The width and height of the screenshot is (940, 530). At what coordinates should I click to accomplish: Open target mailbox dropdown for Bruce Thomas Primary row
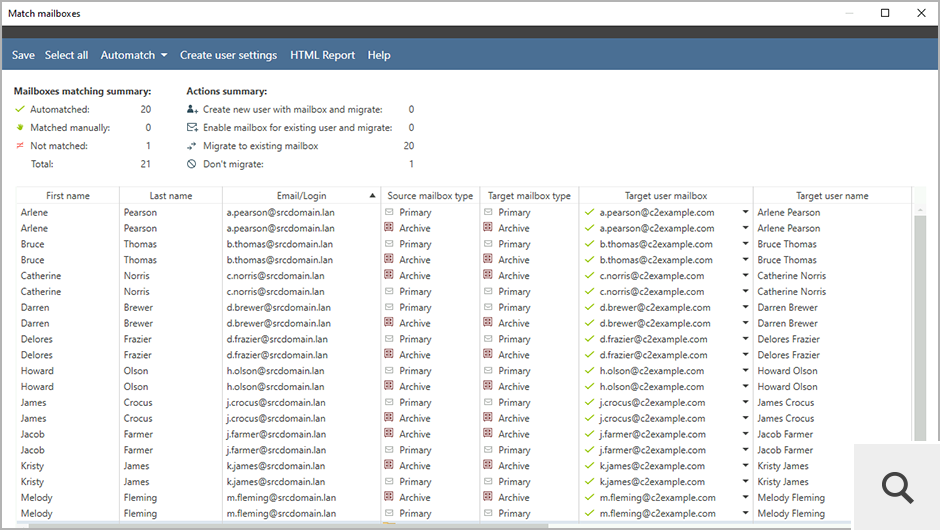point(745,244)
